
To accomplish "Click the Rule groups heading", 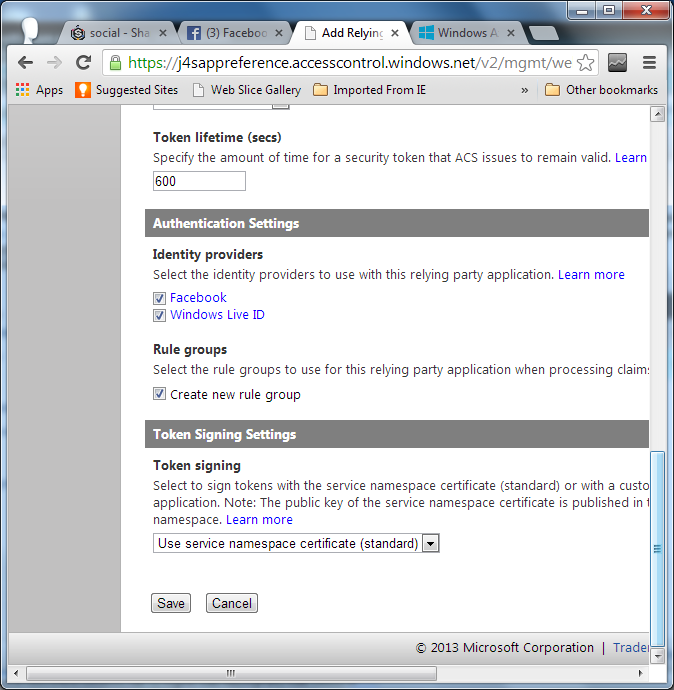I will click(190, 349).
